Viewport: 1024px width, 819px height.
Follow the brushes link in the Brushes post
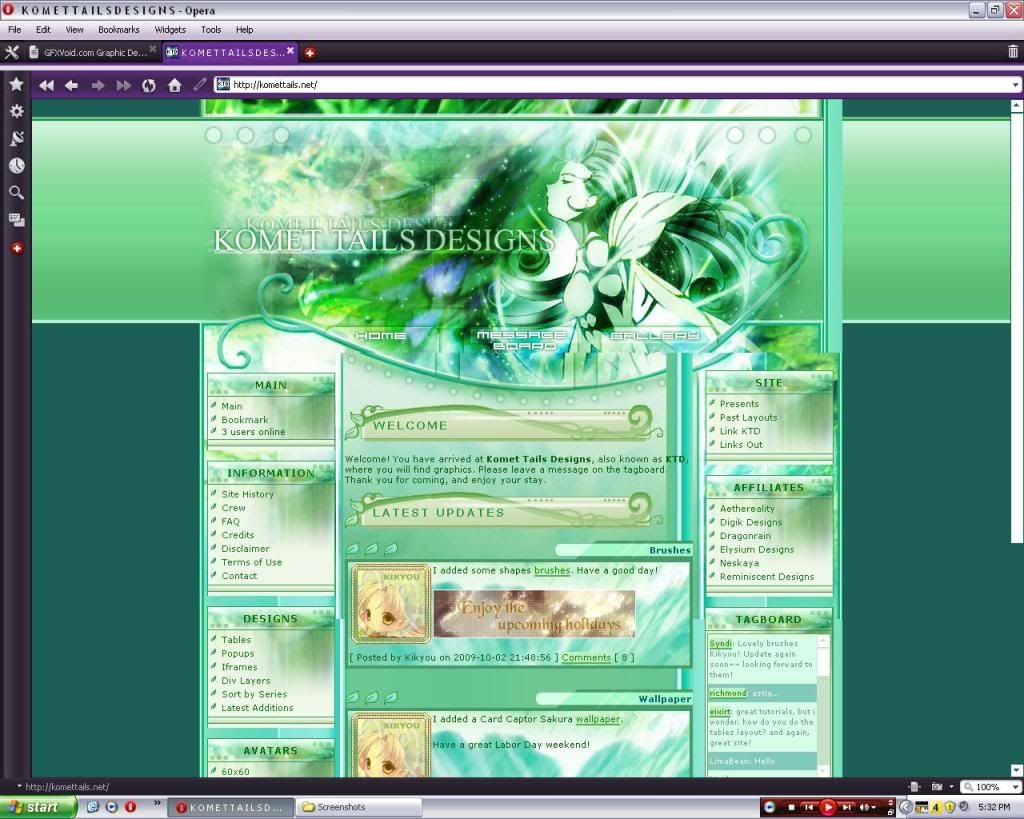(x=552, y=570)
